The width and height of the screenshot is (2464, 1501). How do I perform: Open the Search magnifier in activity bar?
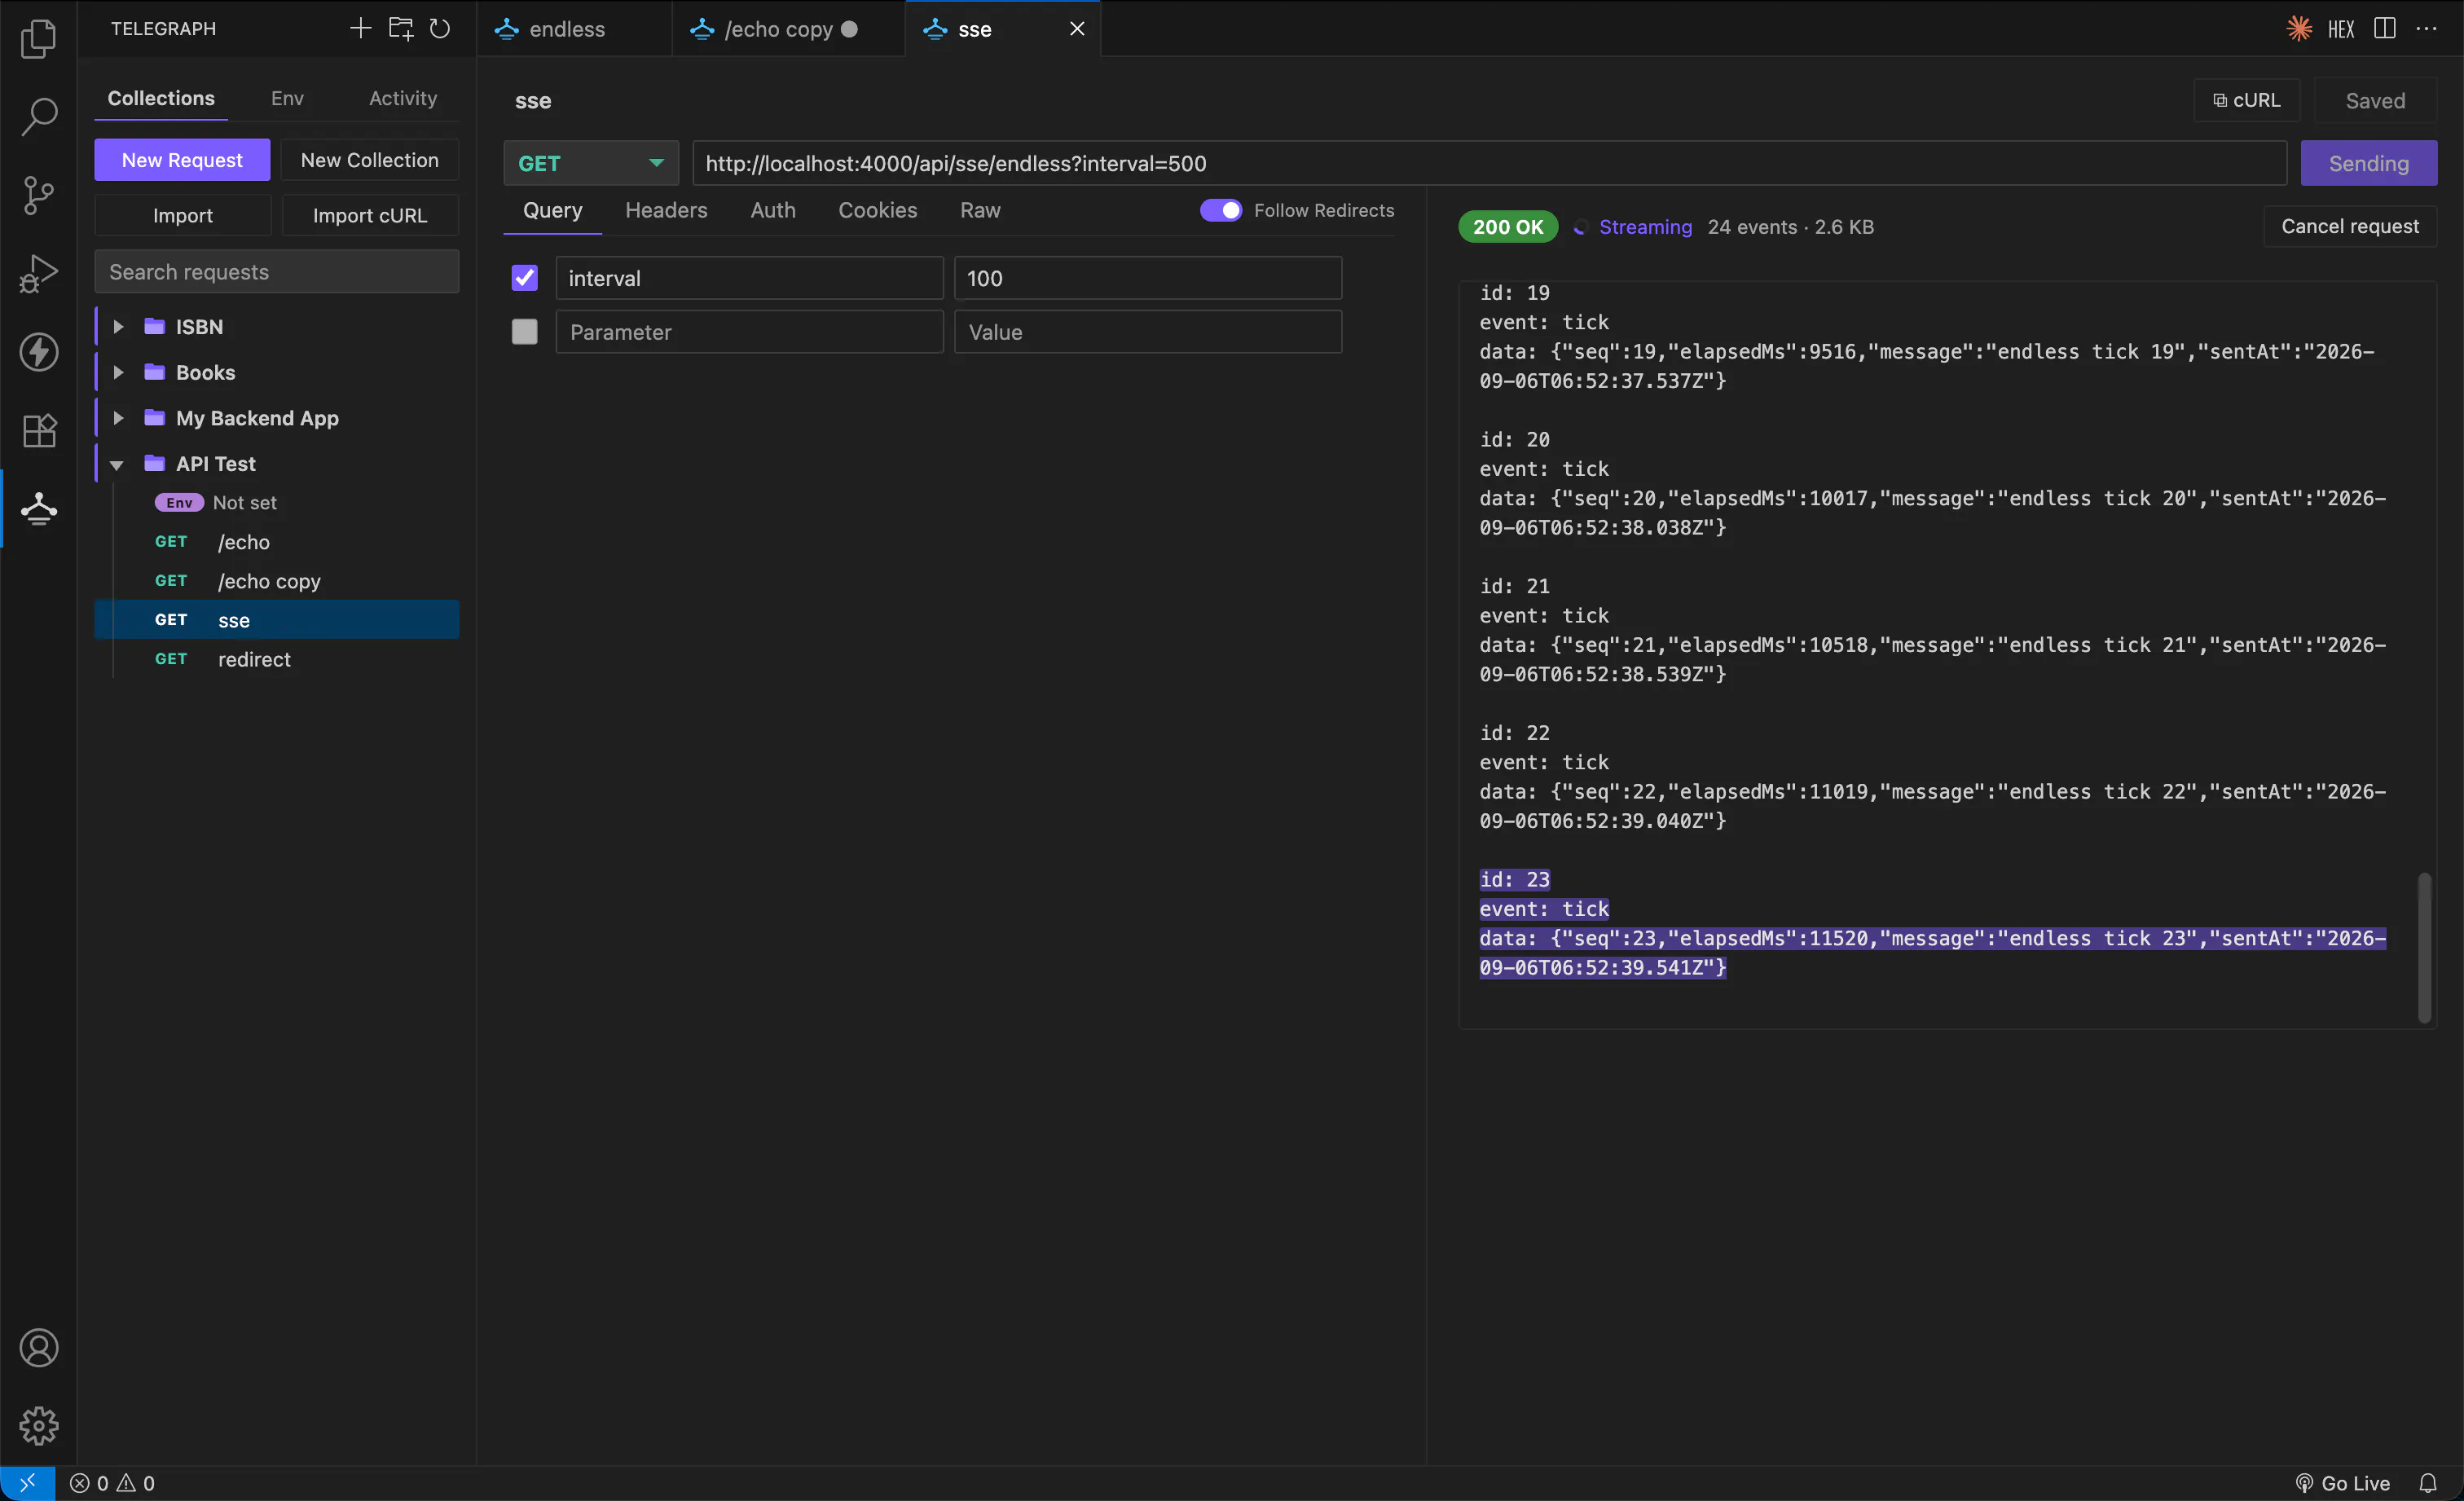click(x=38, y=116)
